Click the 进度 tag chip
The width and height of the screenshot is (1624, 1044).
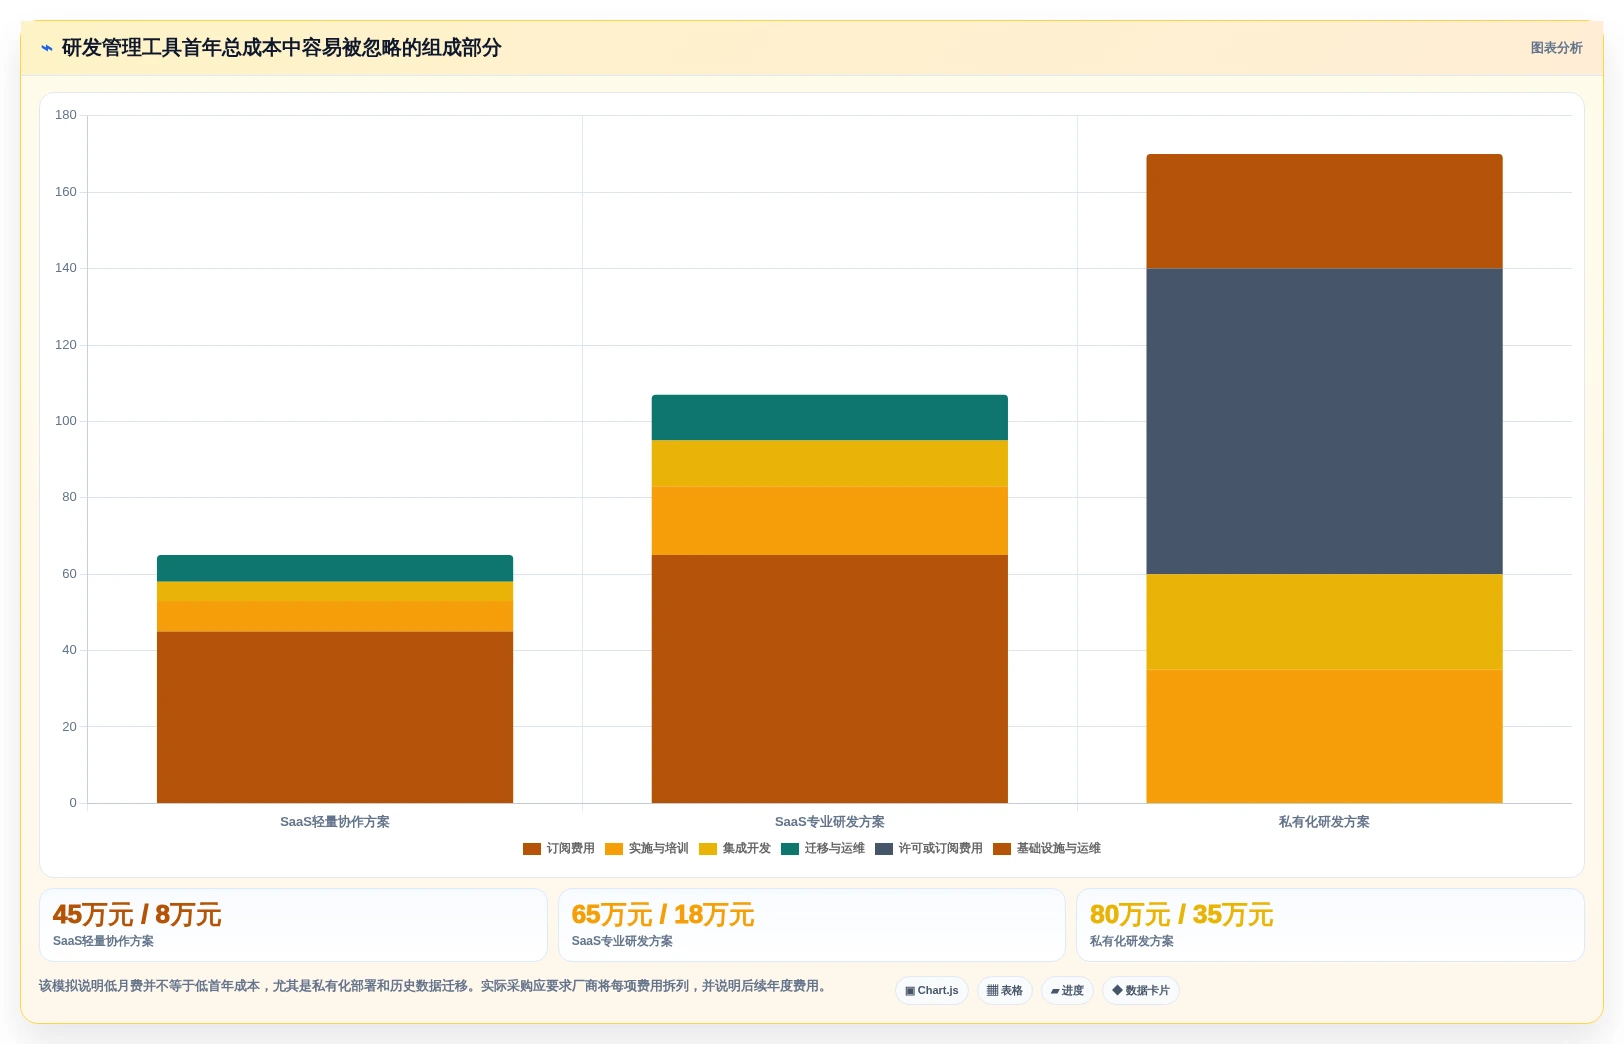pyautogui.click(x=1067, y=991)
